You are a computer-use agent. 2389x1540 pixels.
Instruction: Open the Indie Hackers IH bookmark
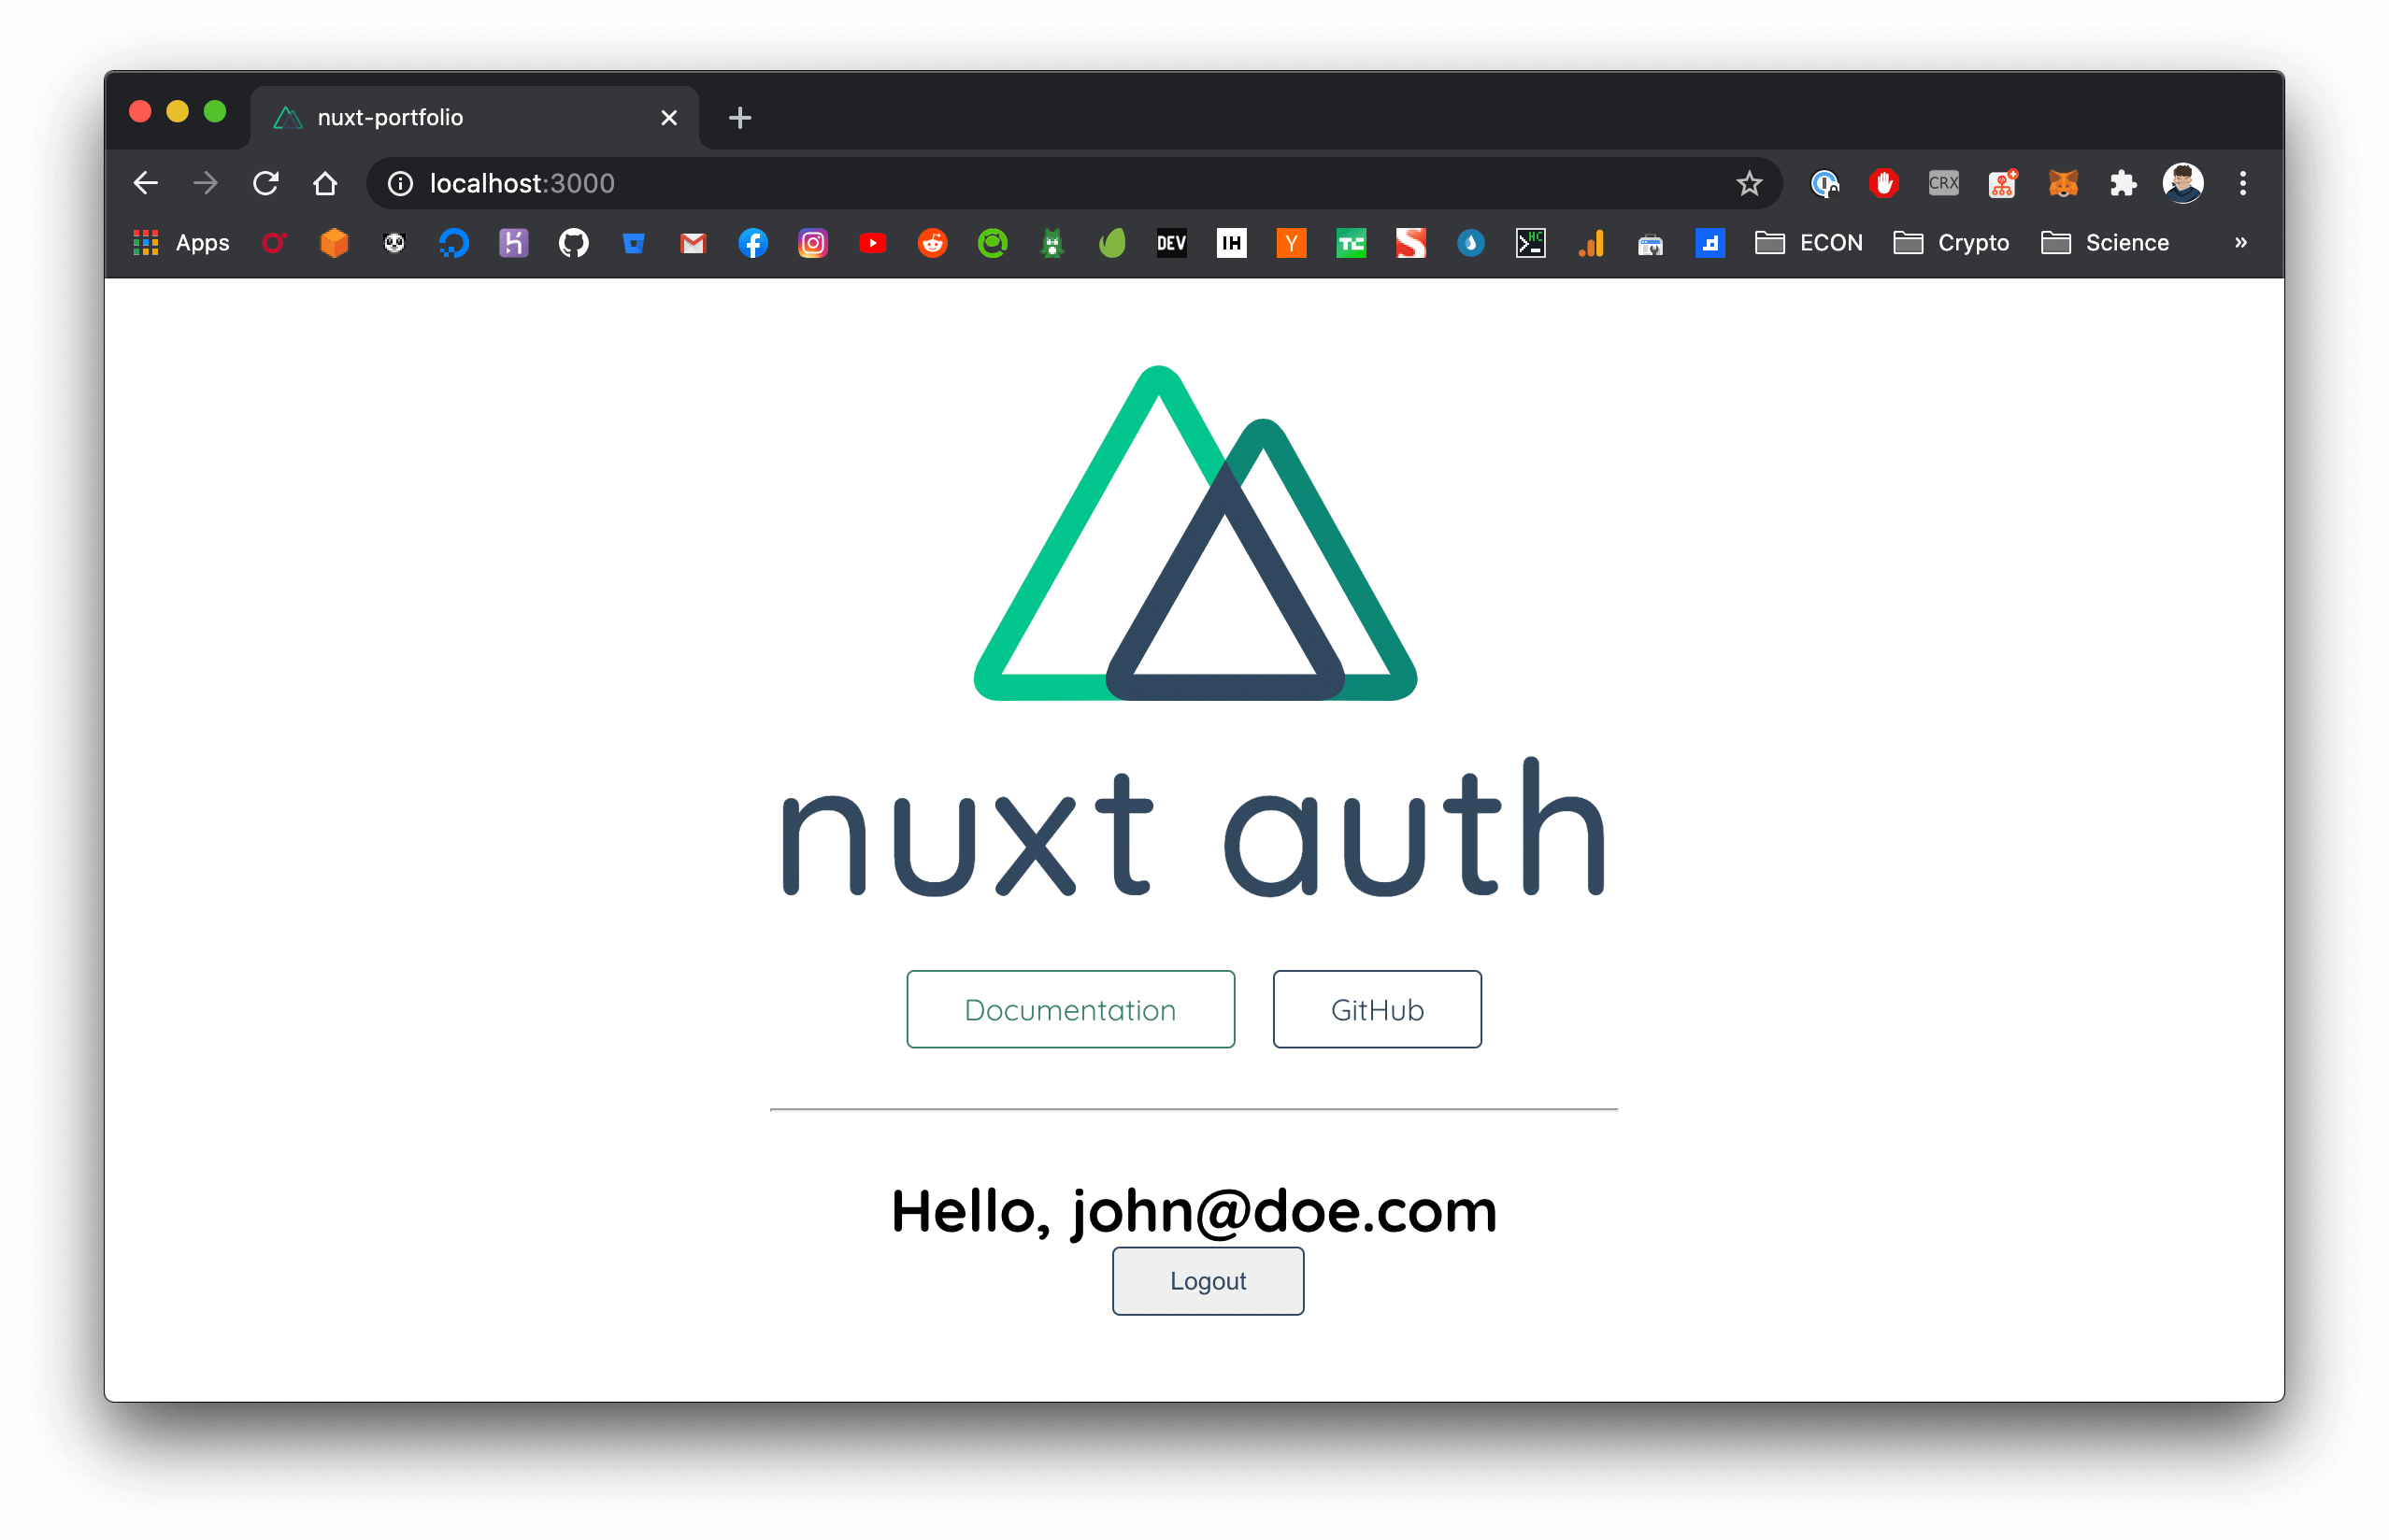[1231, 242]
